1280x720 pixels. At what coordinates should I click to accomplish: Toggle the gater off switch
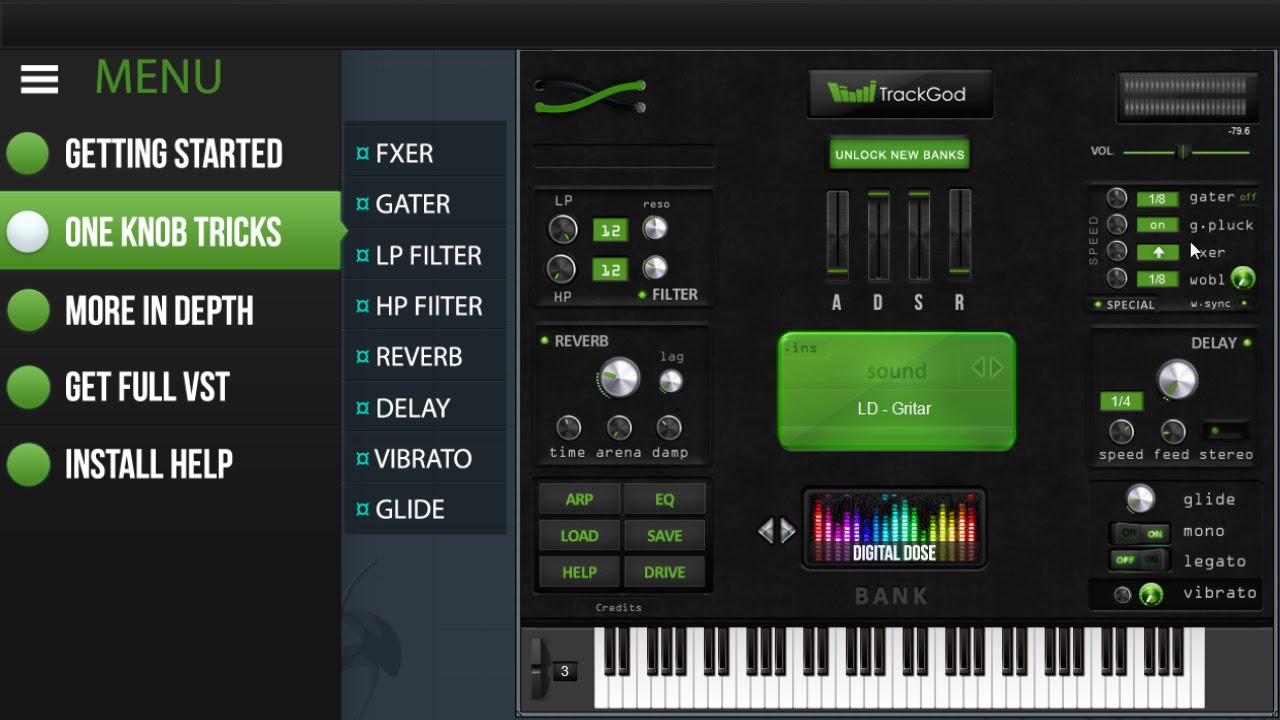[x=1248, y=197]
